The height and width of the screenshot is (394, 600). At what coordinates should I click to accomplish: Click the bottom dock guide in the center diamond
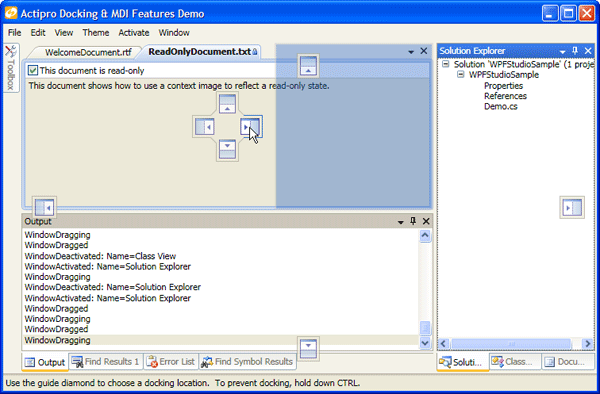coord(227,150)
